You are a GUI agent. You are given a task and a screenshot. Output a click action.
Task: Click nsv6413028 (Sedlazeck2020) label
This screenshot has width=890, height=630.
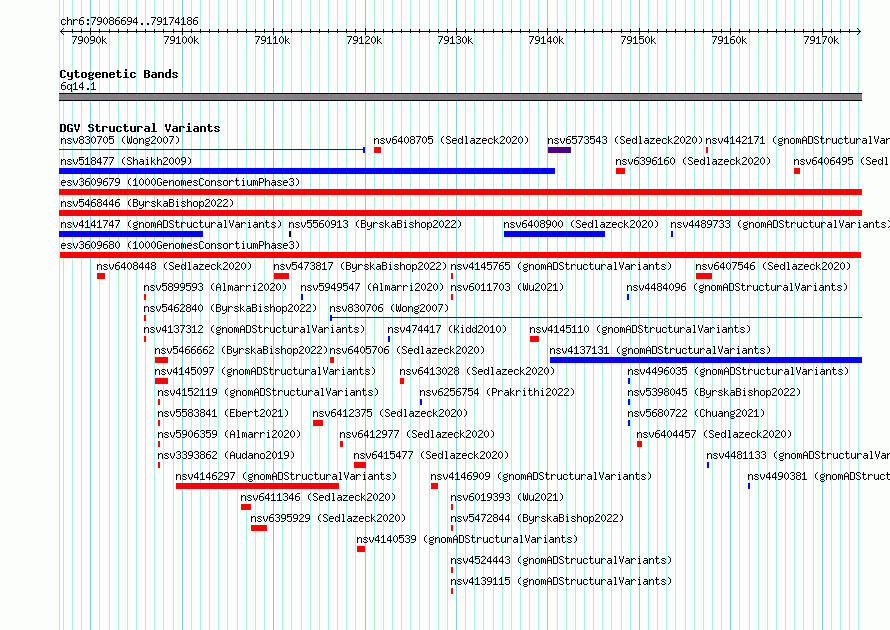[x=477, y=371]
